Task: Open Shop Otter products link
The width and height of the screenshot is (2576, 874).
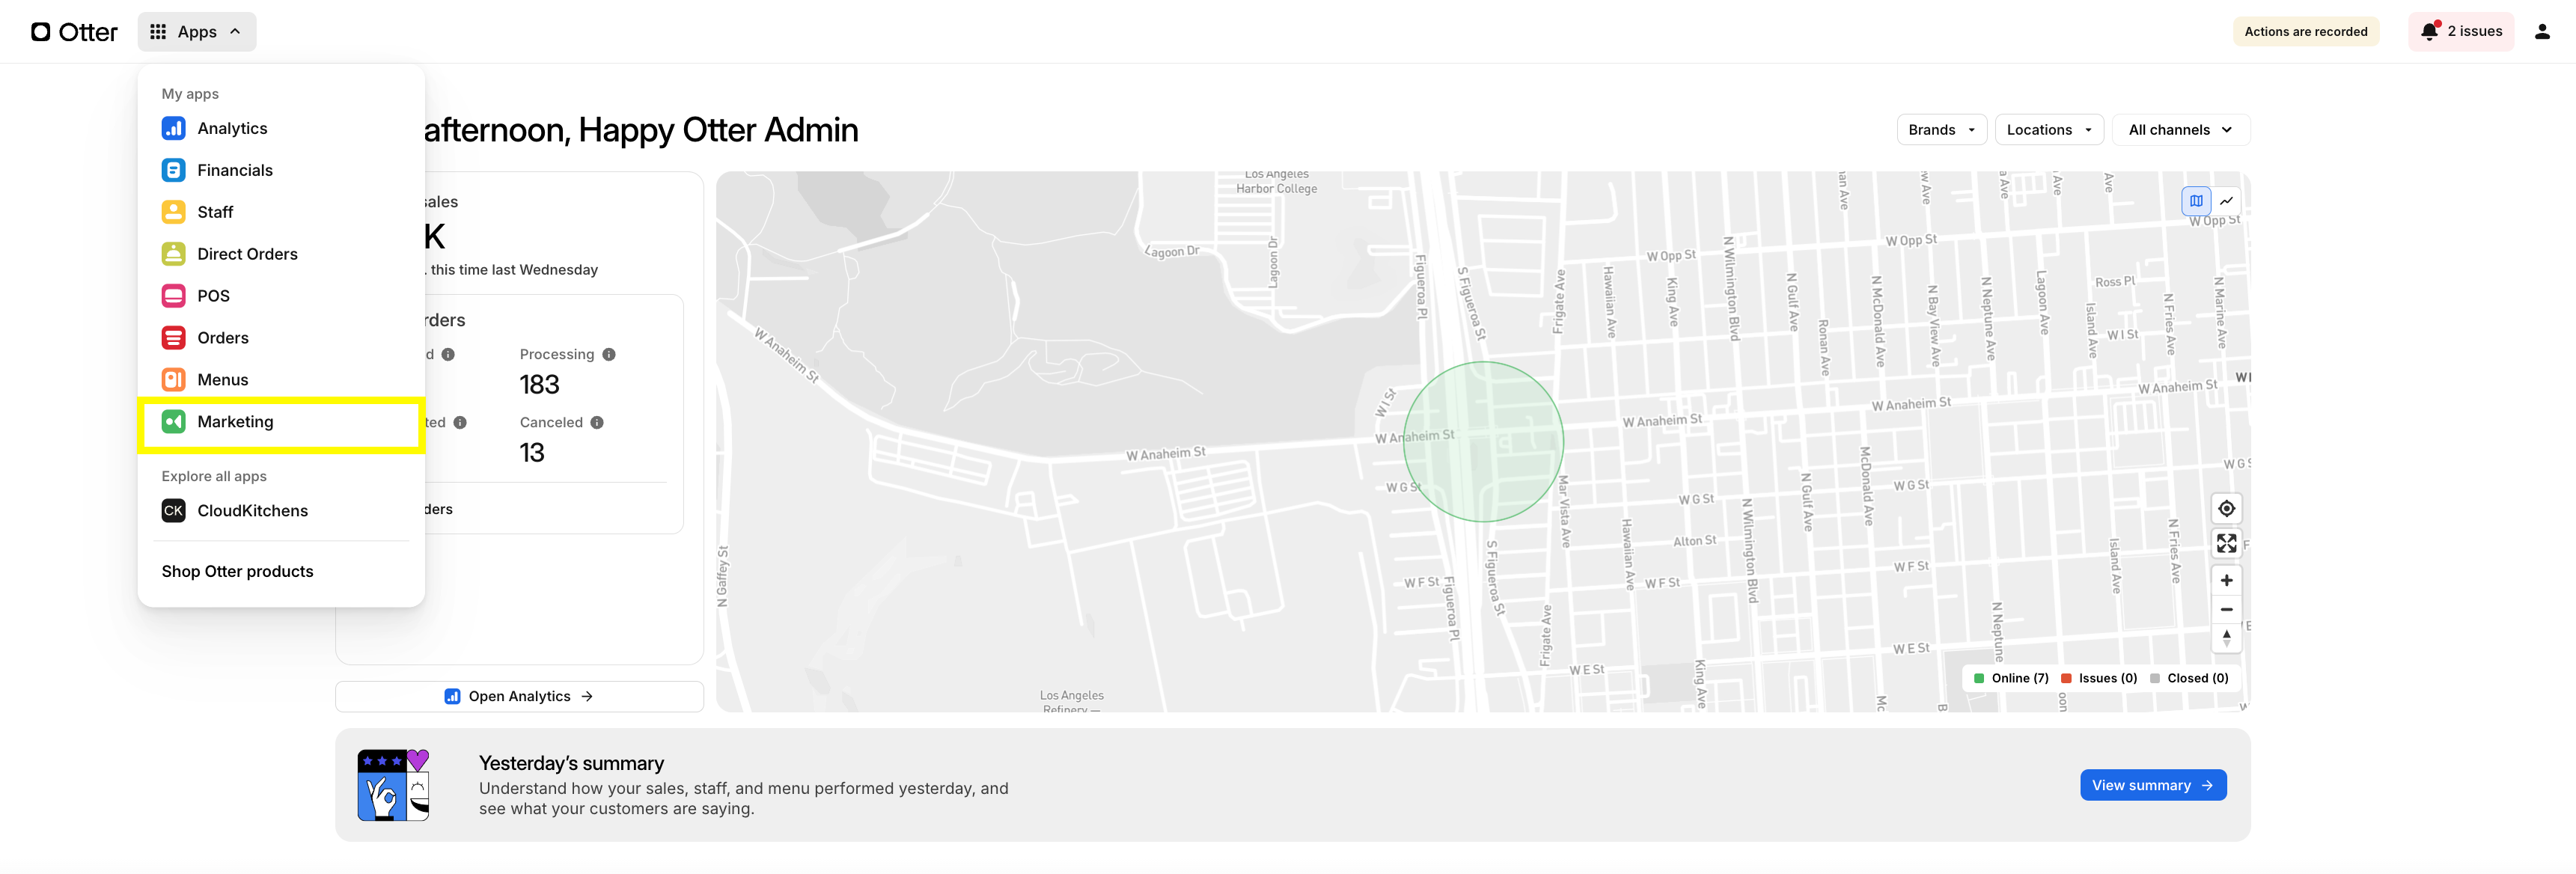Action: point(237,571)
